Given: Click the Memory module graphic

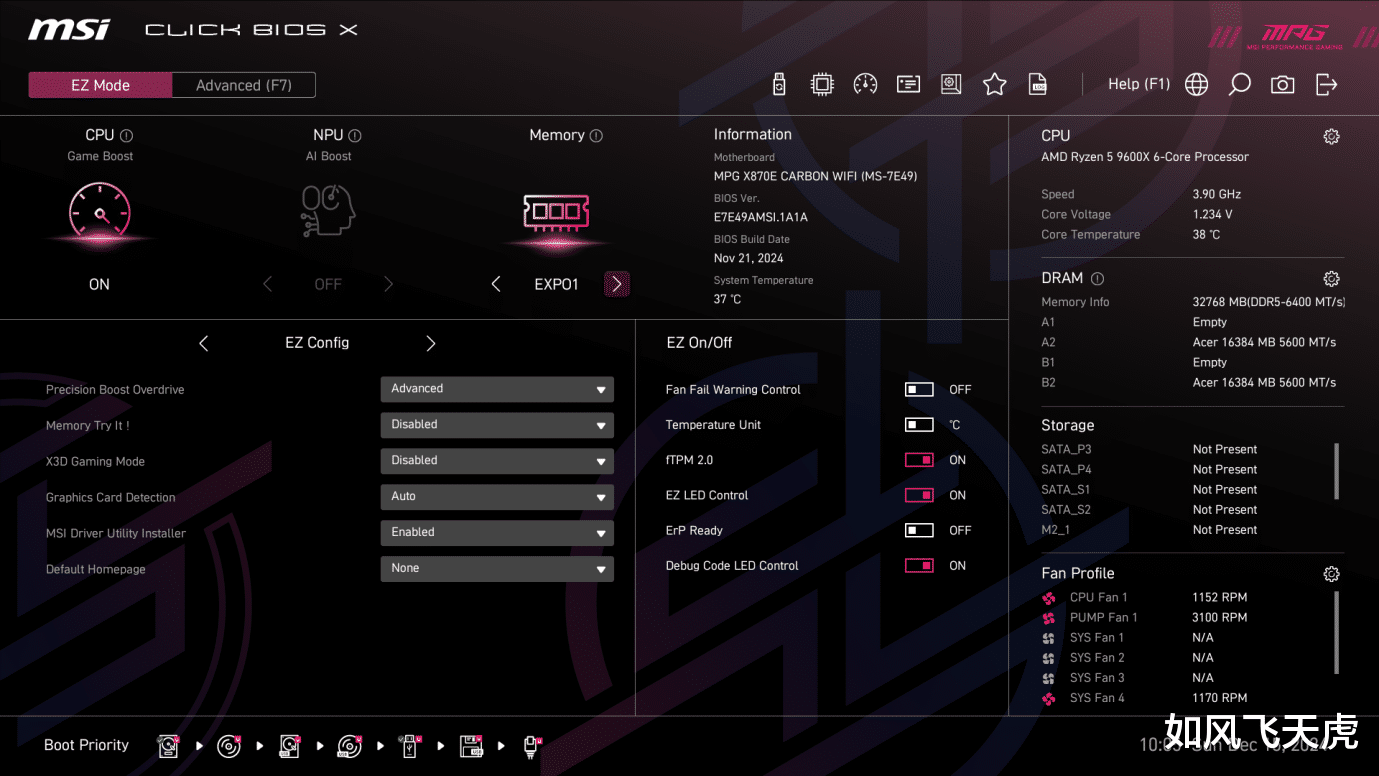Looking at the screenshot, I should pyautogui.click(x=556, y=212).
